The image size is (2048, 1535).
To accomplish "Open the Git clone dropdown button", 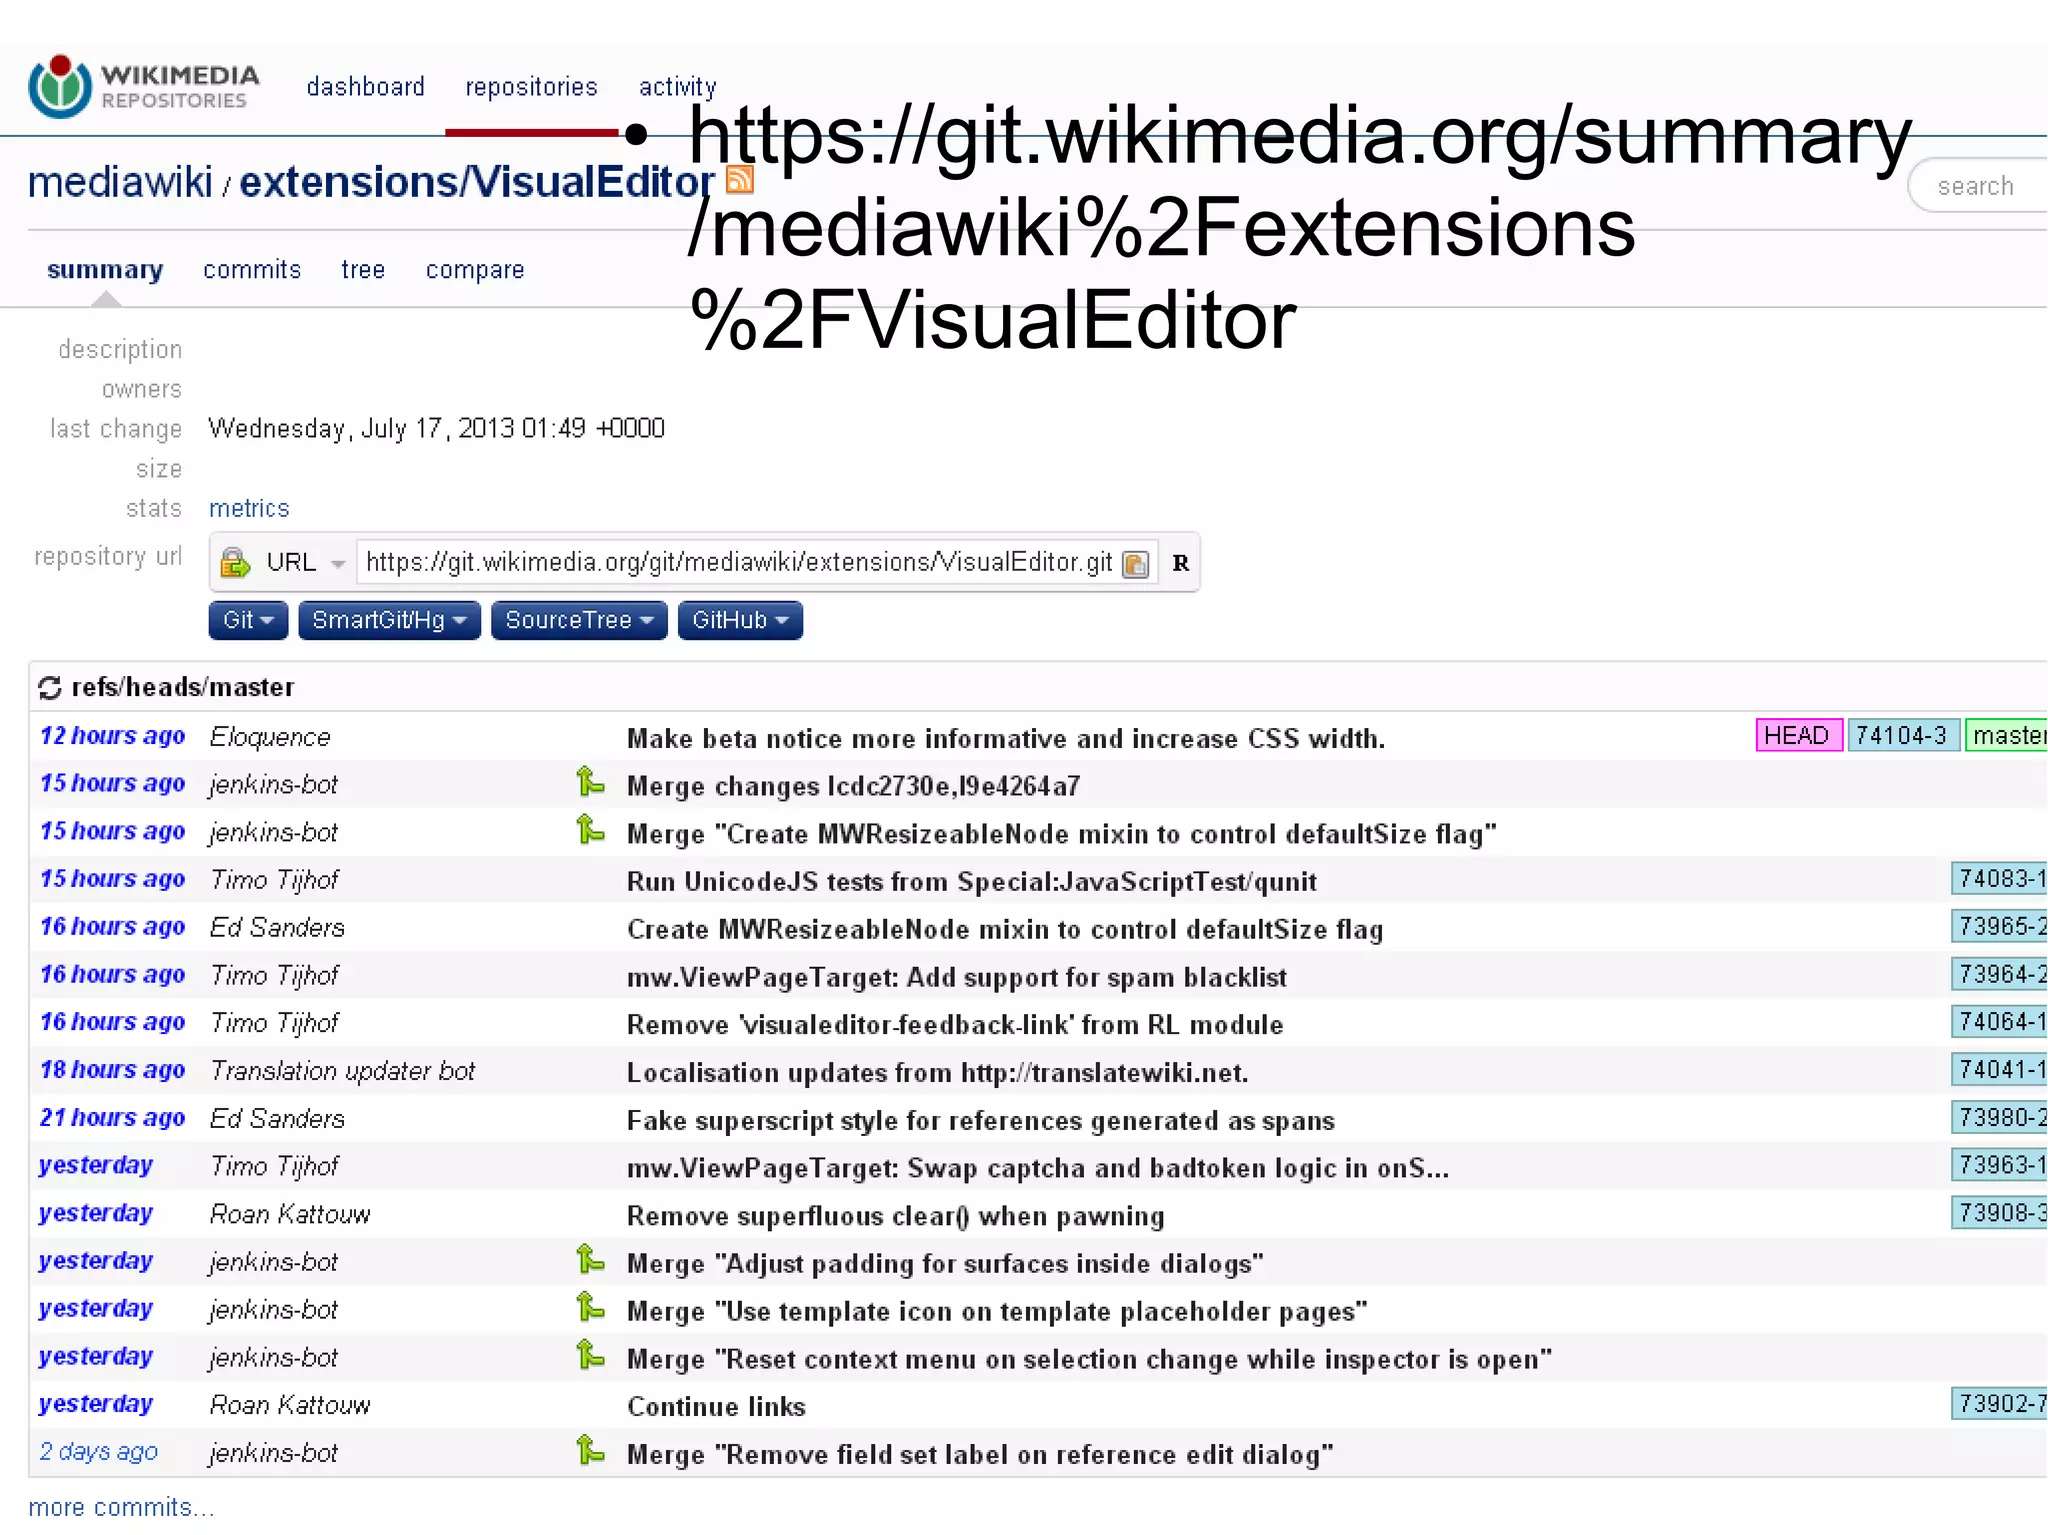I will tap(248, 620).
